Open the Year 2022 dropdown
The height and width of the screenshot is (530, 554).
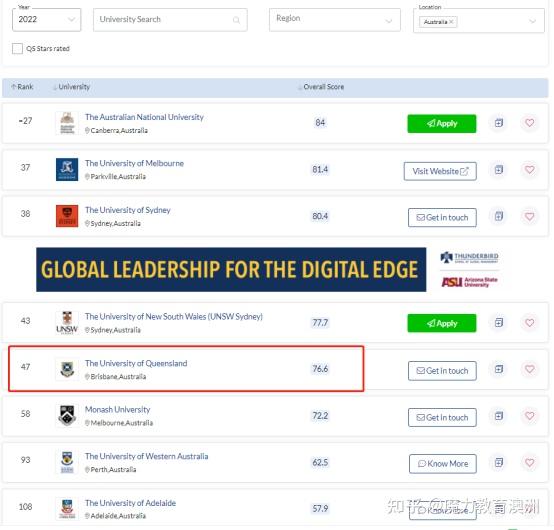coord(46,19)
